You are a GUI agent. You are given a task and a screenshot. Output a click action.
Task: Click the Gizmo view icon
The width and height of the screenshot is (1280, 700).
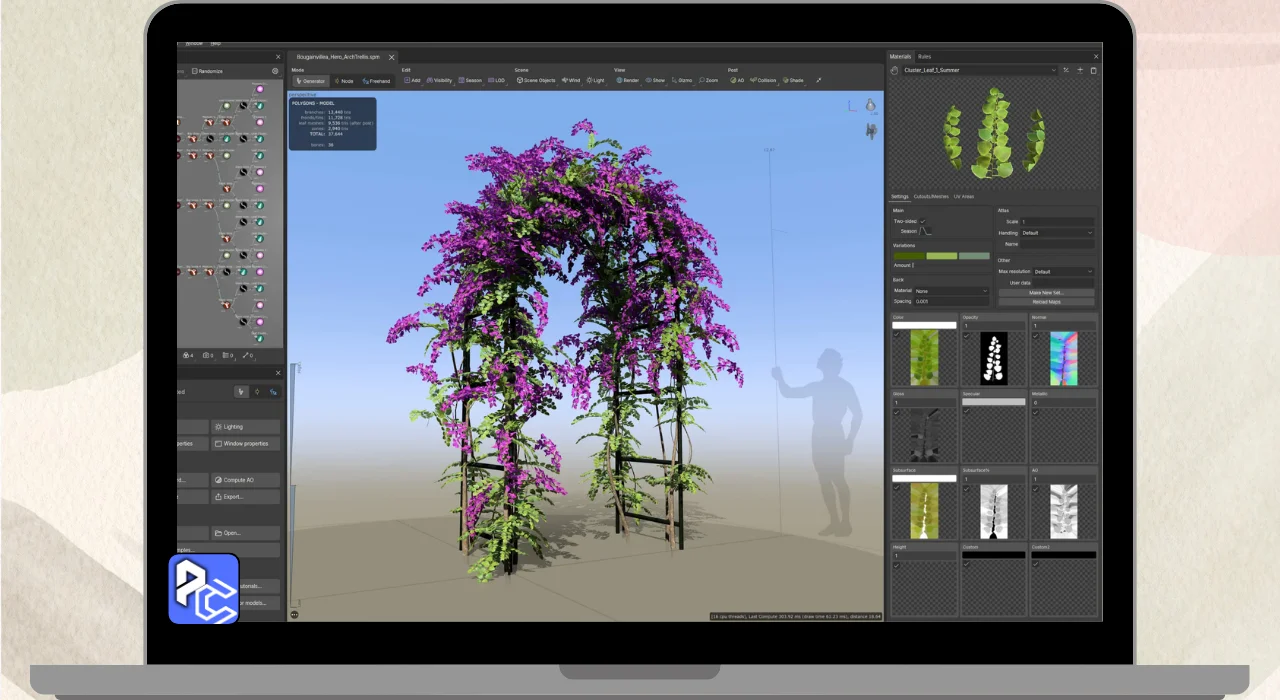coord(683,80)
